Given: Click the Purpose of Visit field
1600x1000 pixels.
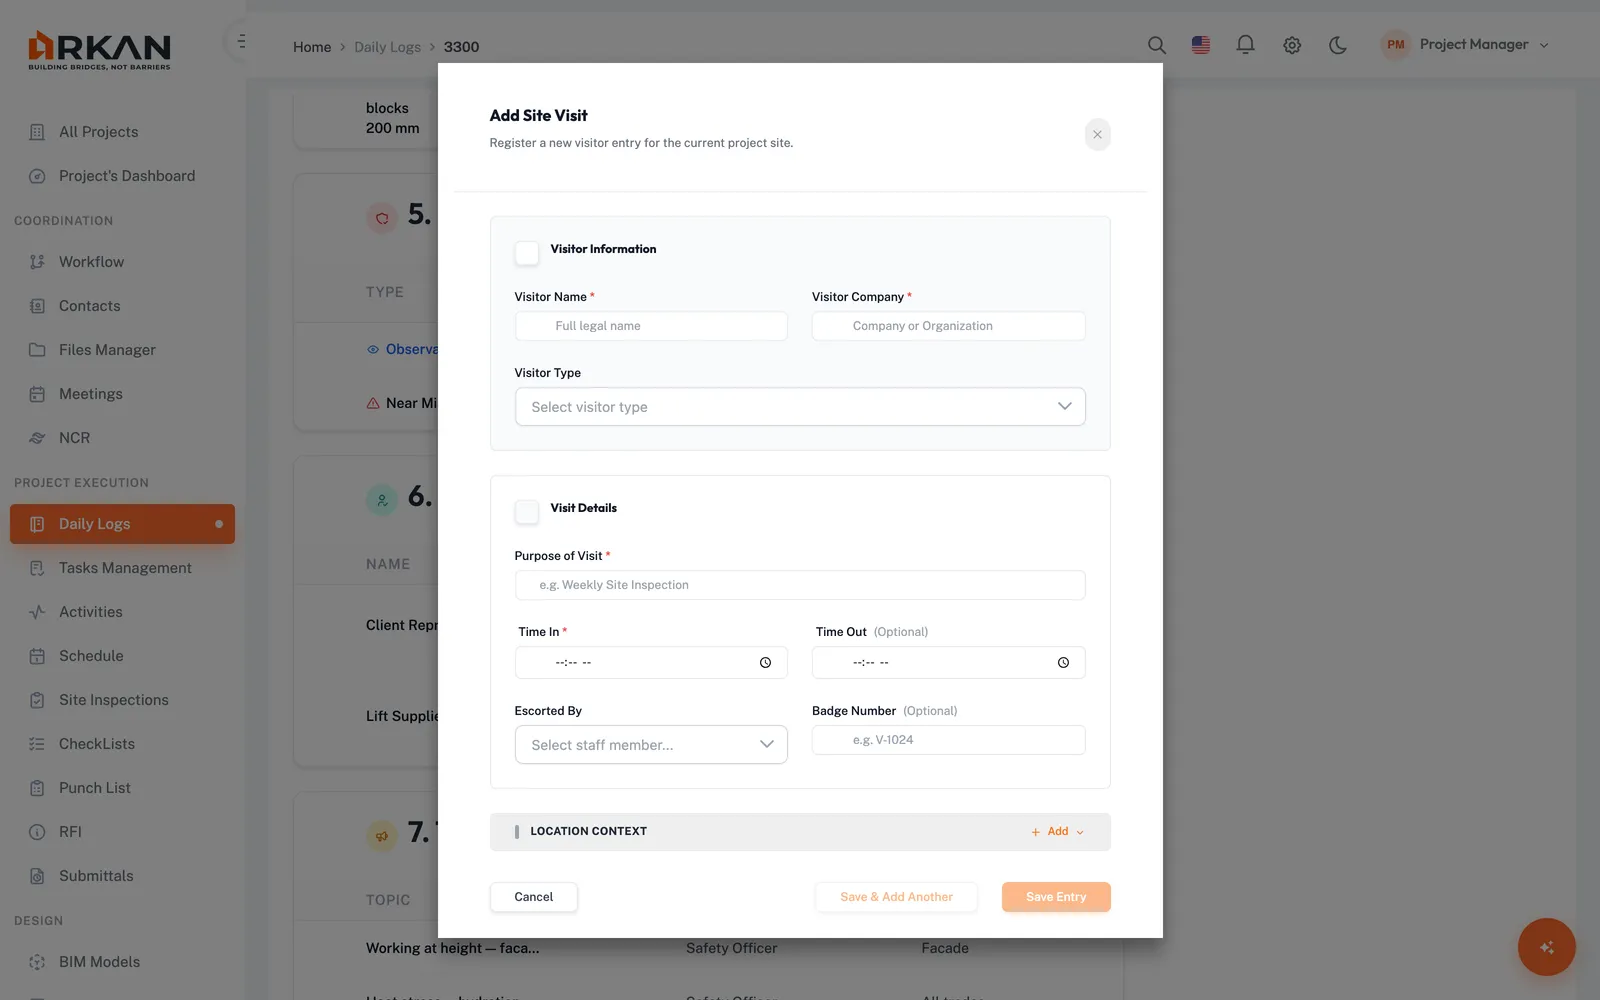Looking at the screenshot, I should coord(800,585).
